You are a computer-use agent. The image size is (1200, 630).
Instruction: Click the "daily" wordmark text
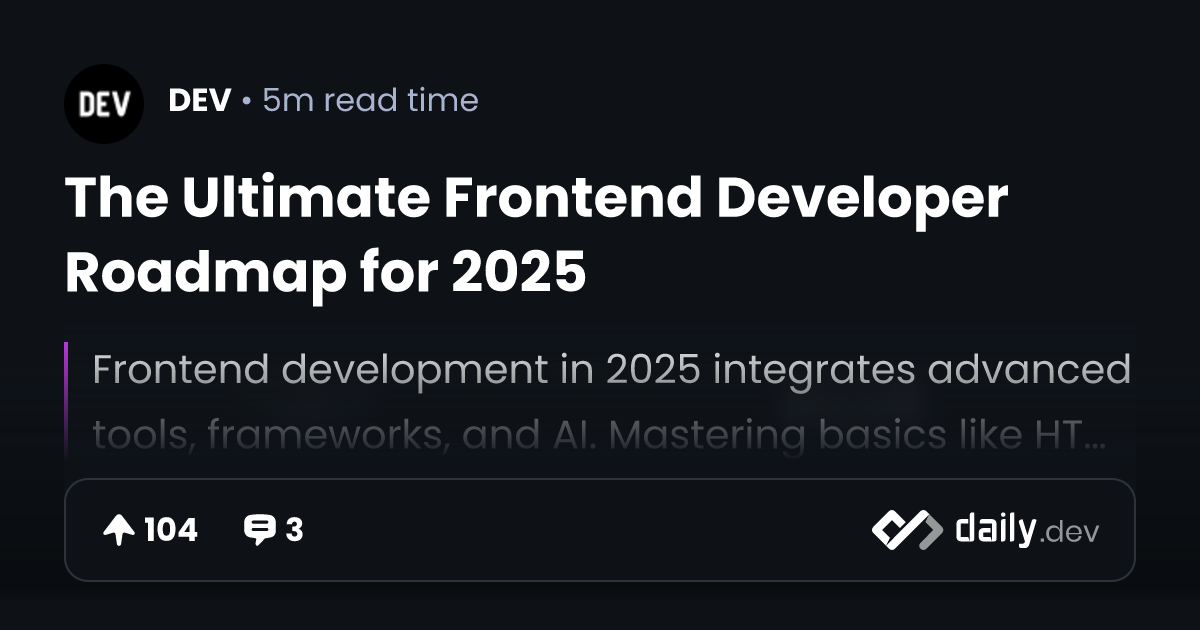(x=995, y=530)
